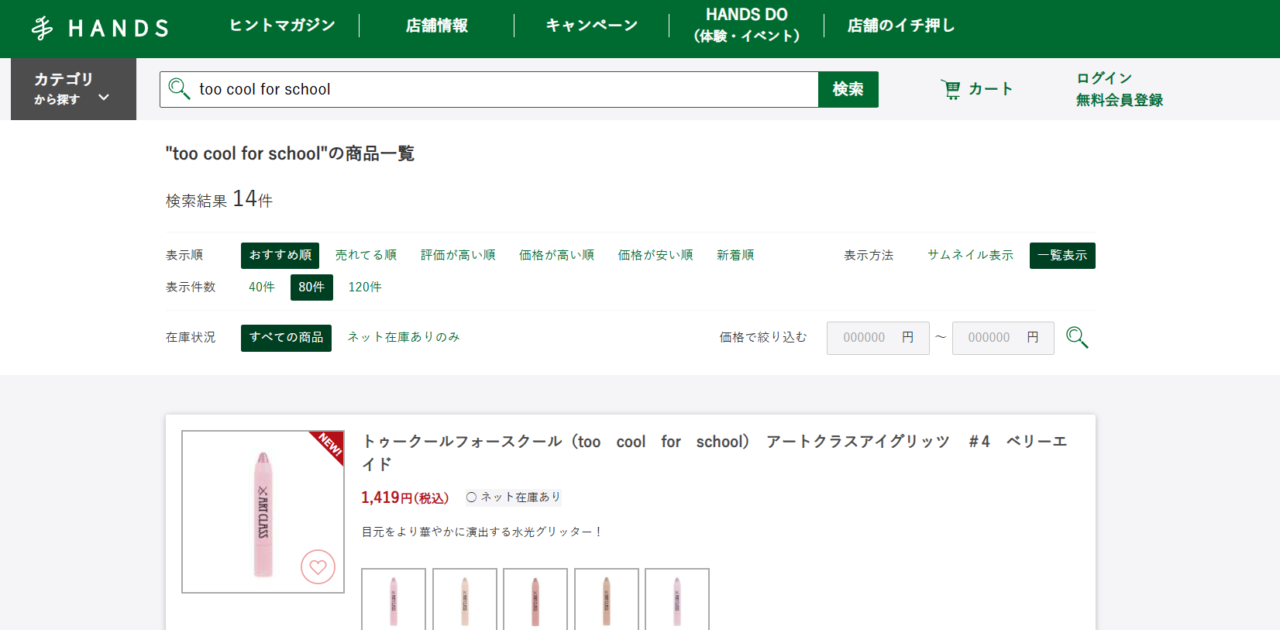Screen dimensions: 1280x630
Task: Sort by 新着順
Action: (736, 255)
